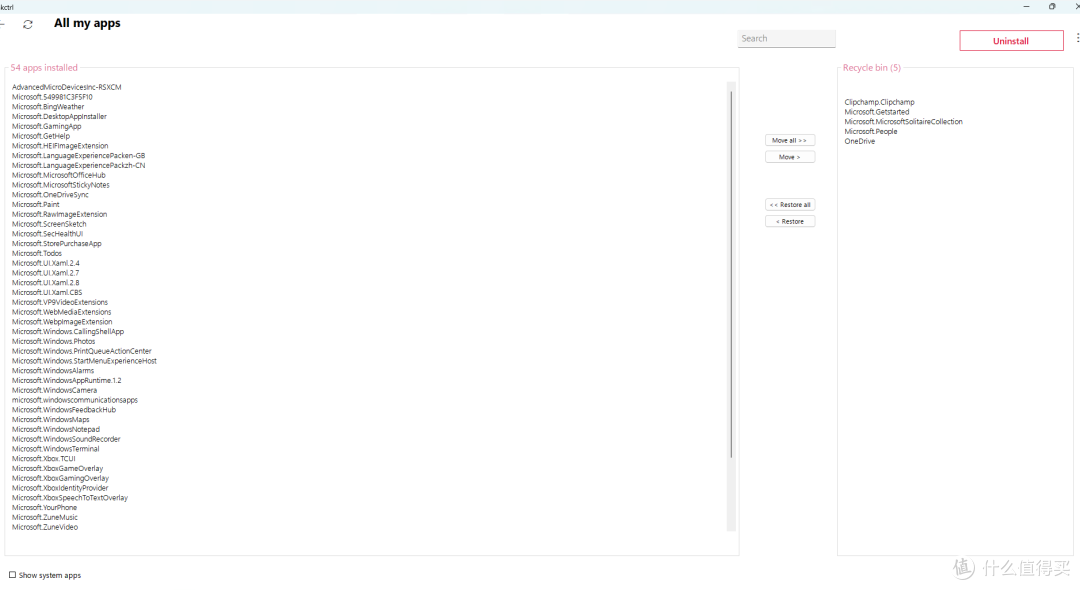
Task: Select Microsoft.Todos app
Action: pos(37,253)
